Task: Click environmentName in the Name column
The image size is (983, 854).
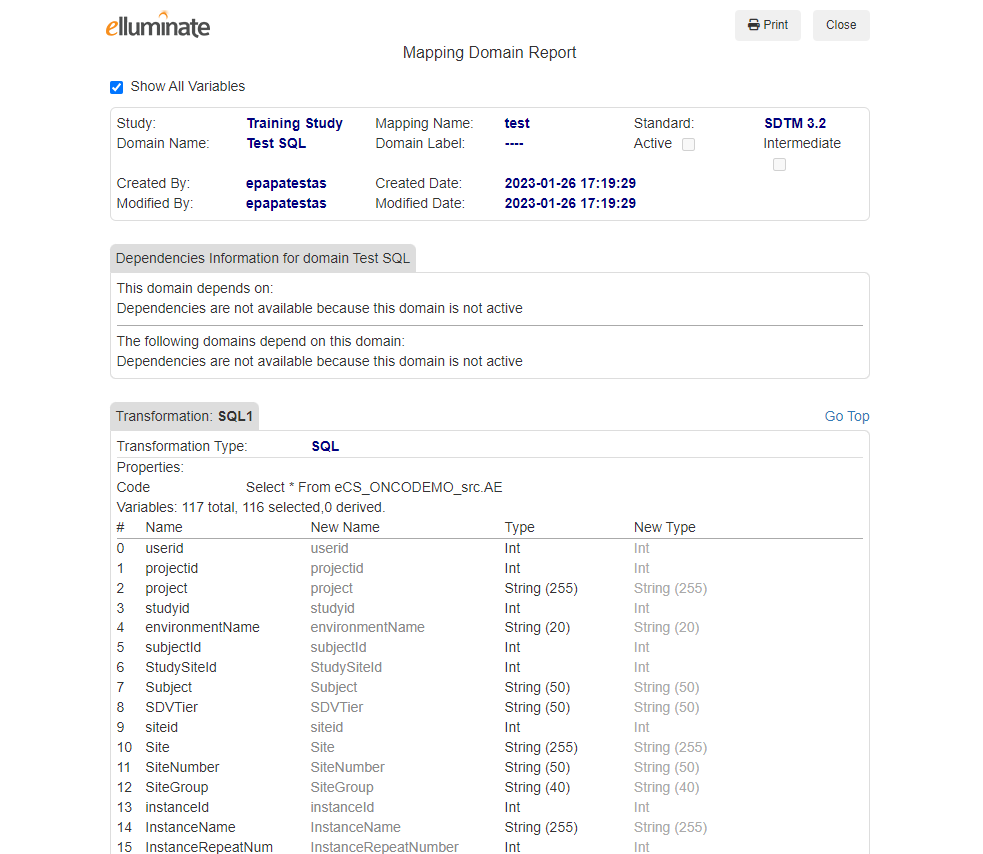Action: pyautogui.click(x=202, y=627)
